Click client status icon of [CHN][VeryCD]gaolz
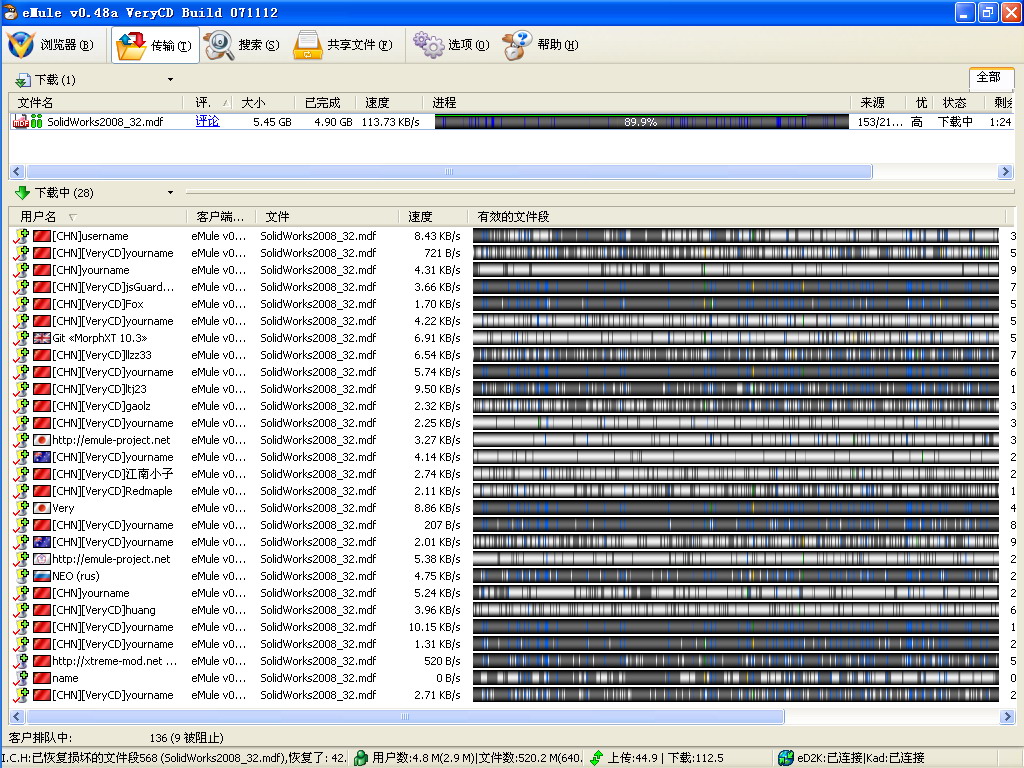The height and width of the screenshot is (768, 1024). click(22, 406)
